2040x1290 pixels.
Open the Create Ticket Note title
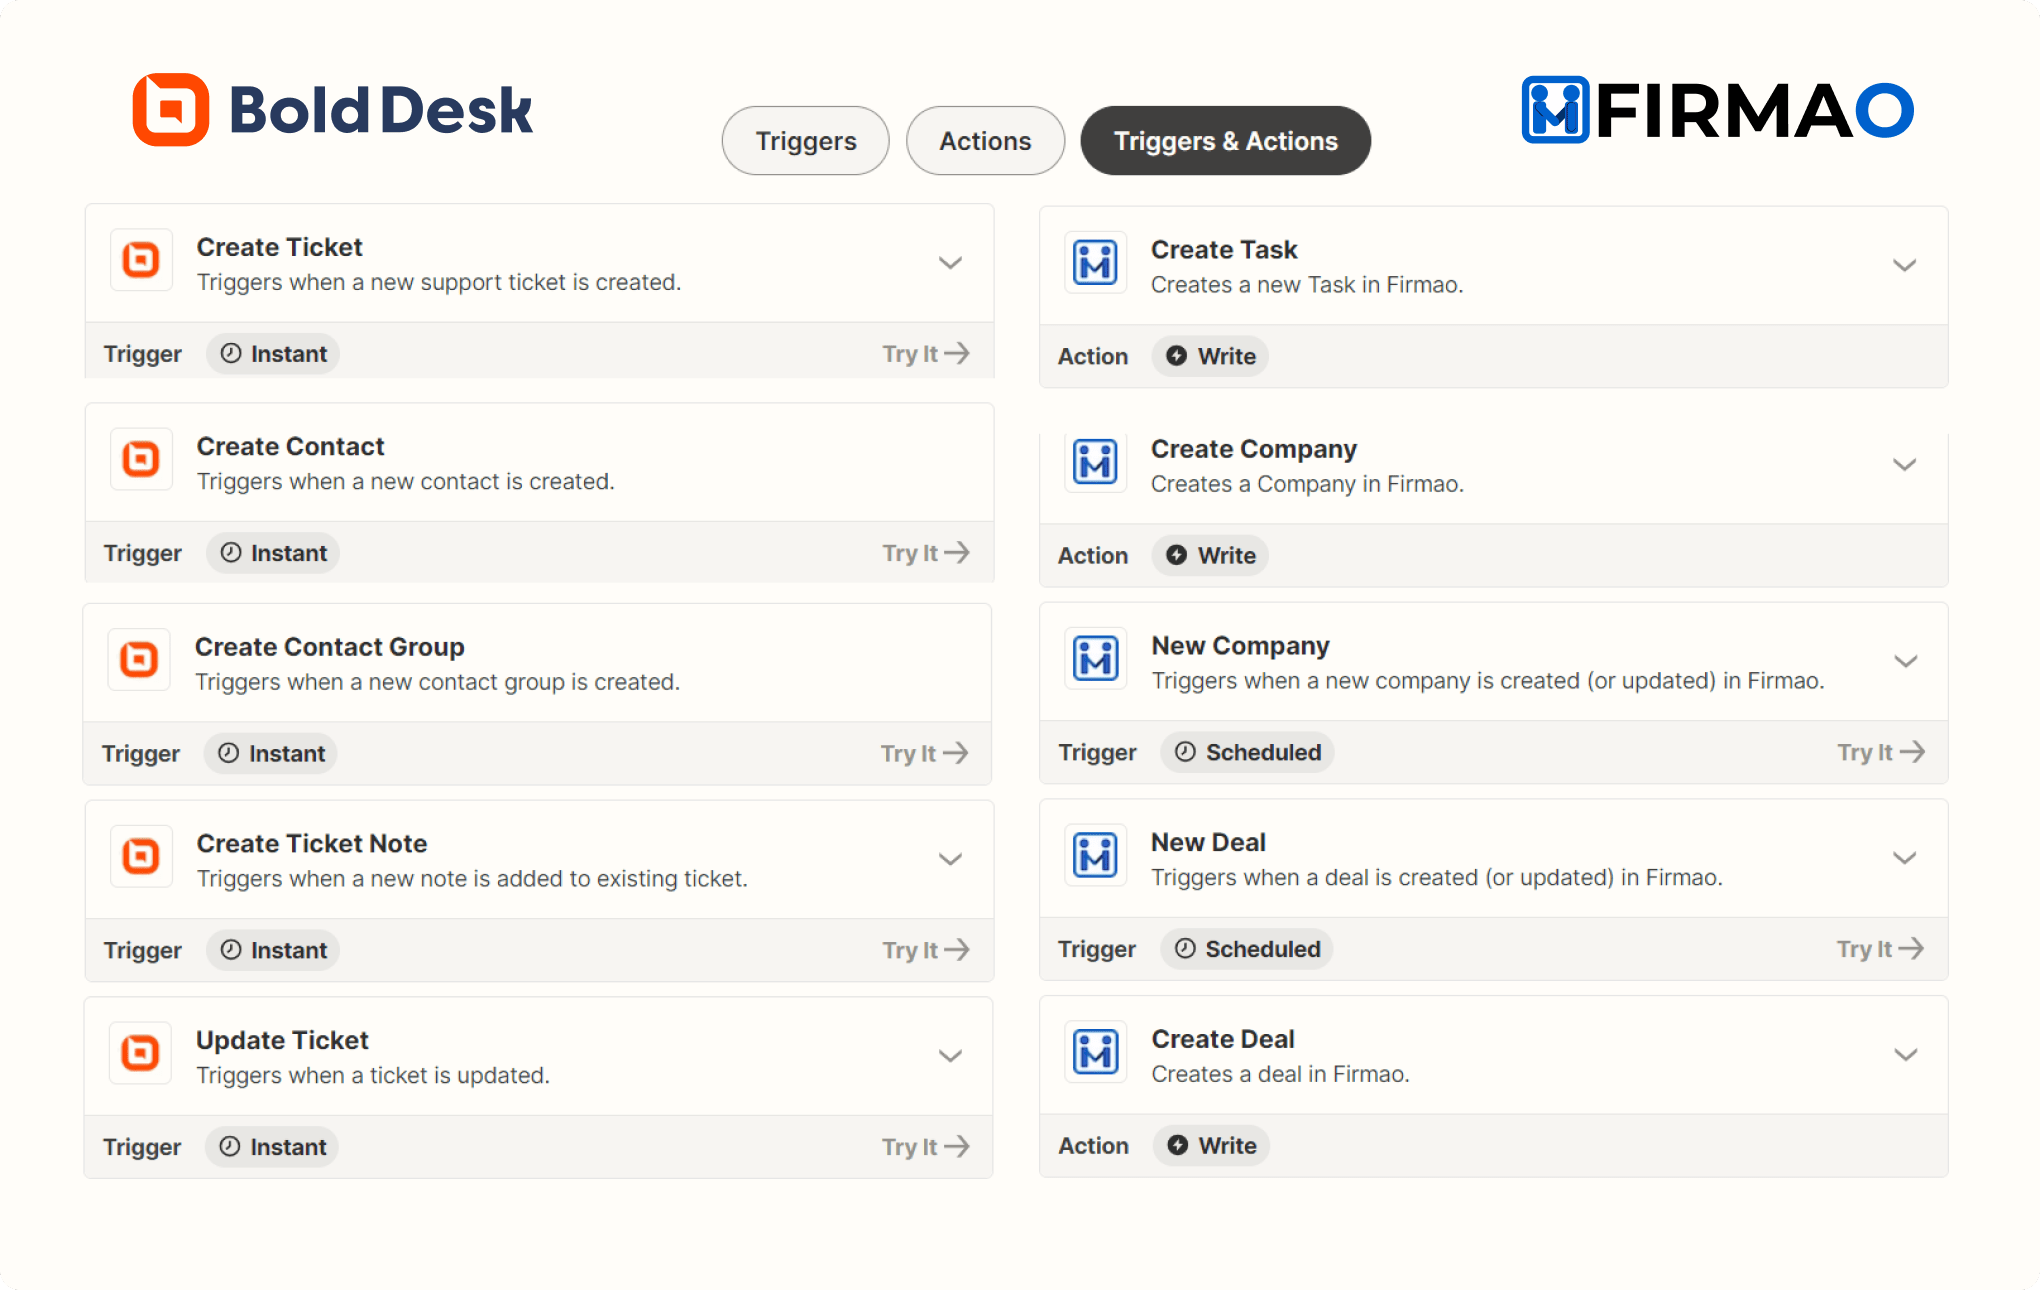(x=312, y=843)
